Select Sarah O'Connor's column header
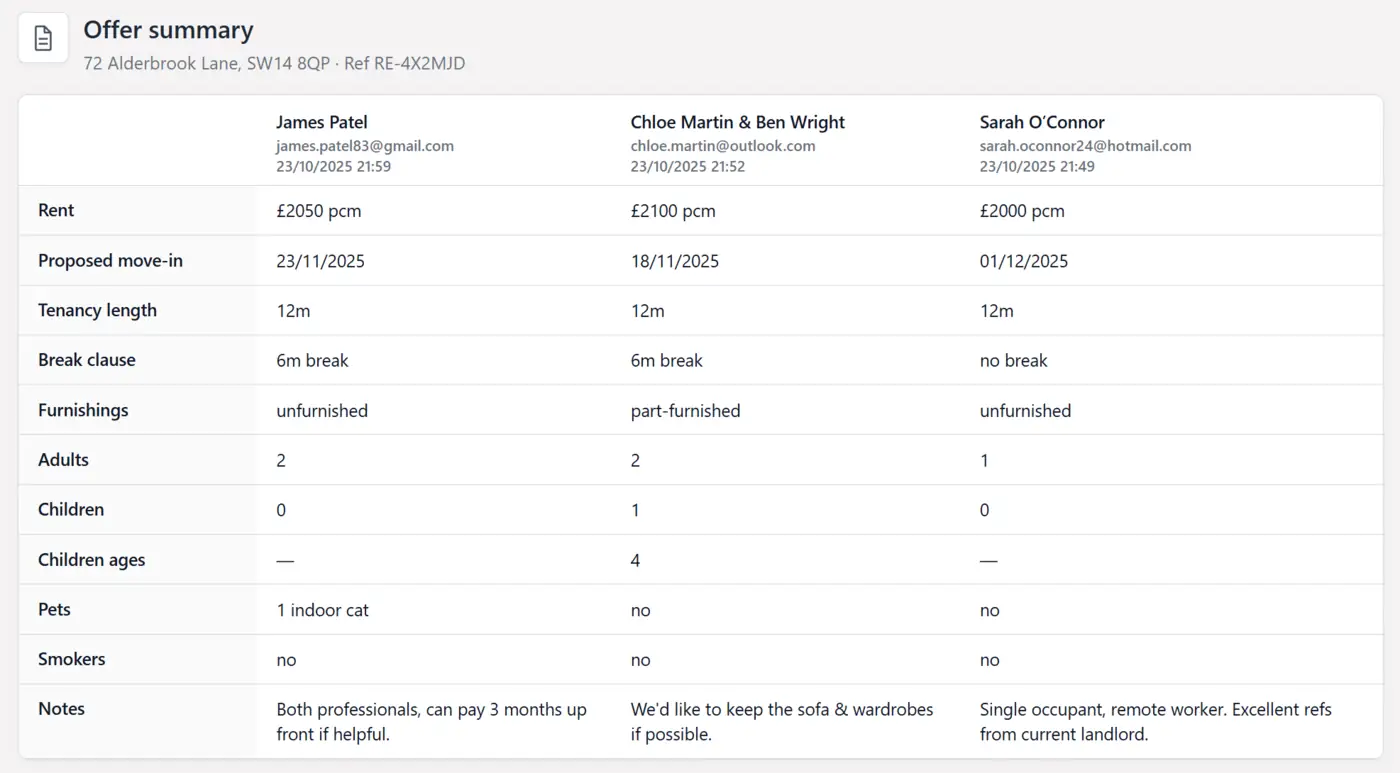1400x773 pixels. coord(1042,121)
